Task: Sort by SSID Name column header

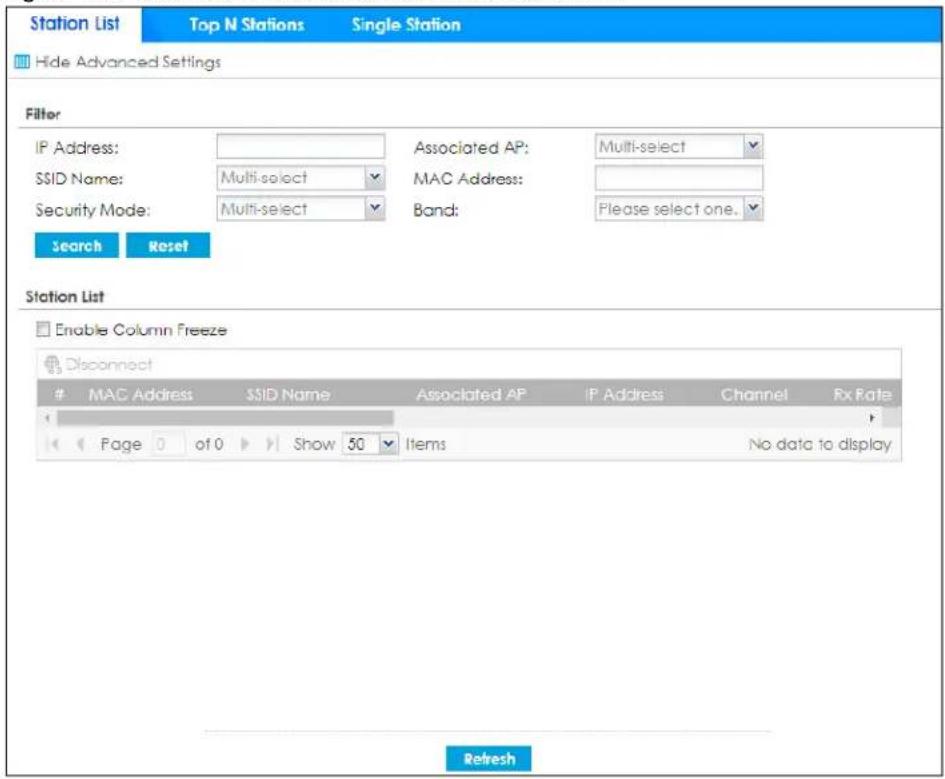Action: (288, 395)
